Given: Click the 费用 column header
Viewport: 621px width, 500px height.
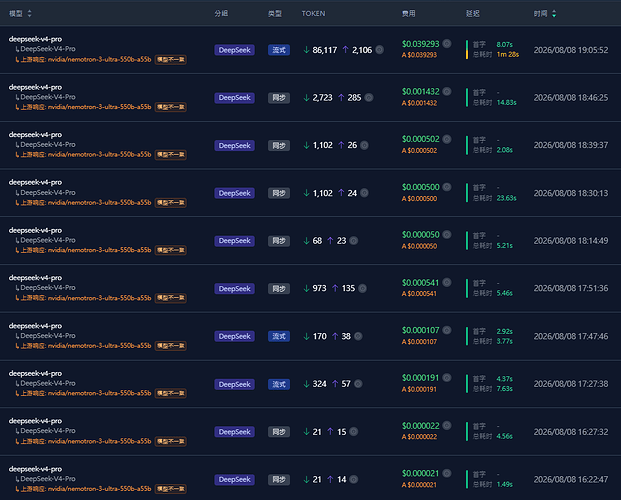Looking at the screenshot, I should pyautogui.click(x=408, y=13).
